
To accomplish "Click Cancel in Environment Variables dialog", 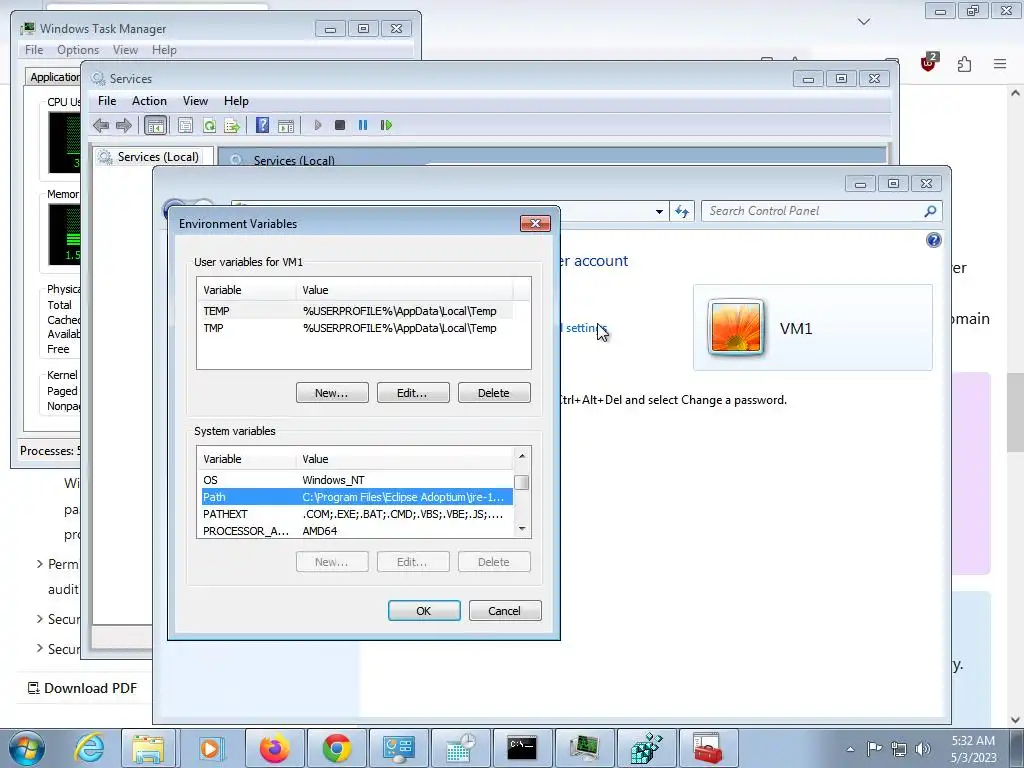I will point(505,611).
